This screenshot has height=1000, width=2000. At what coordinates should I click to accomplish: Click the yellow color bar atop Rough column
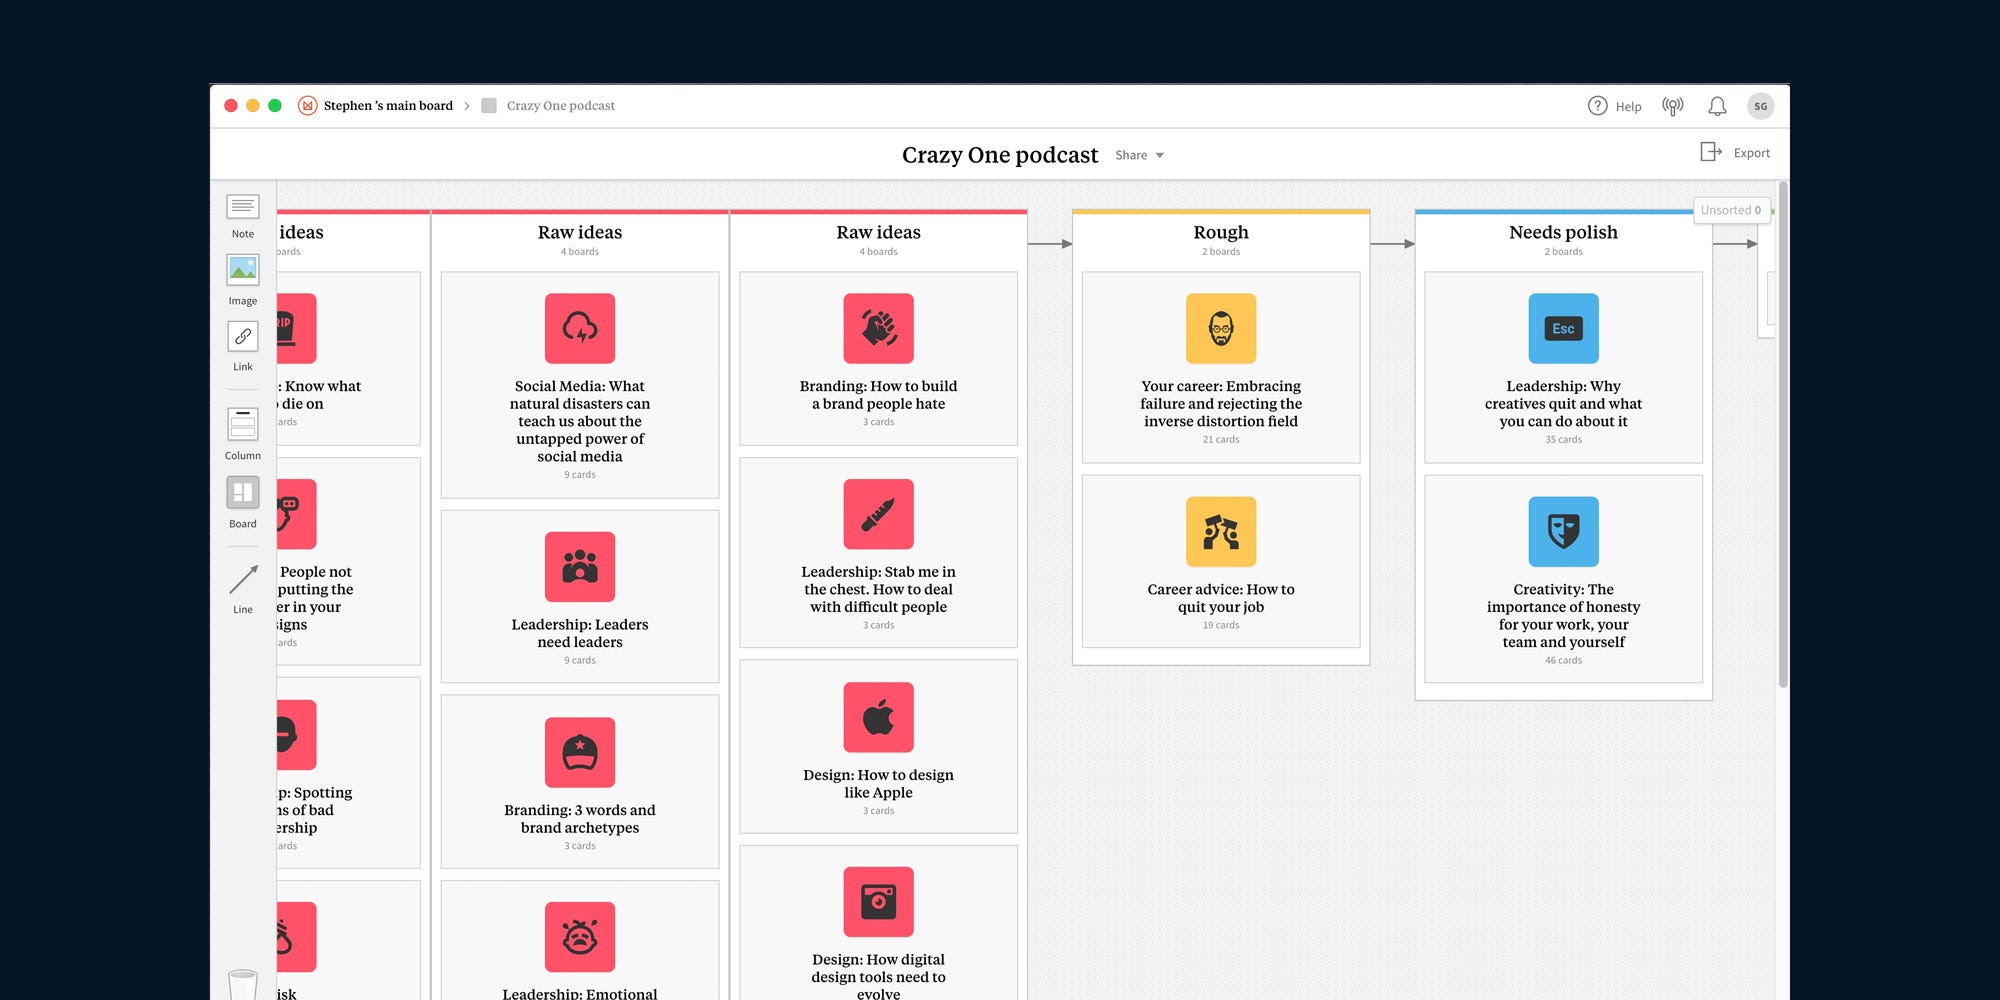1221,212
